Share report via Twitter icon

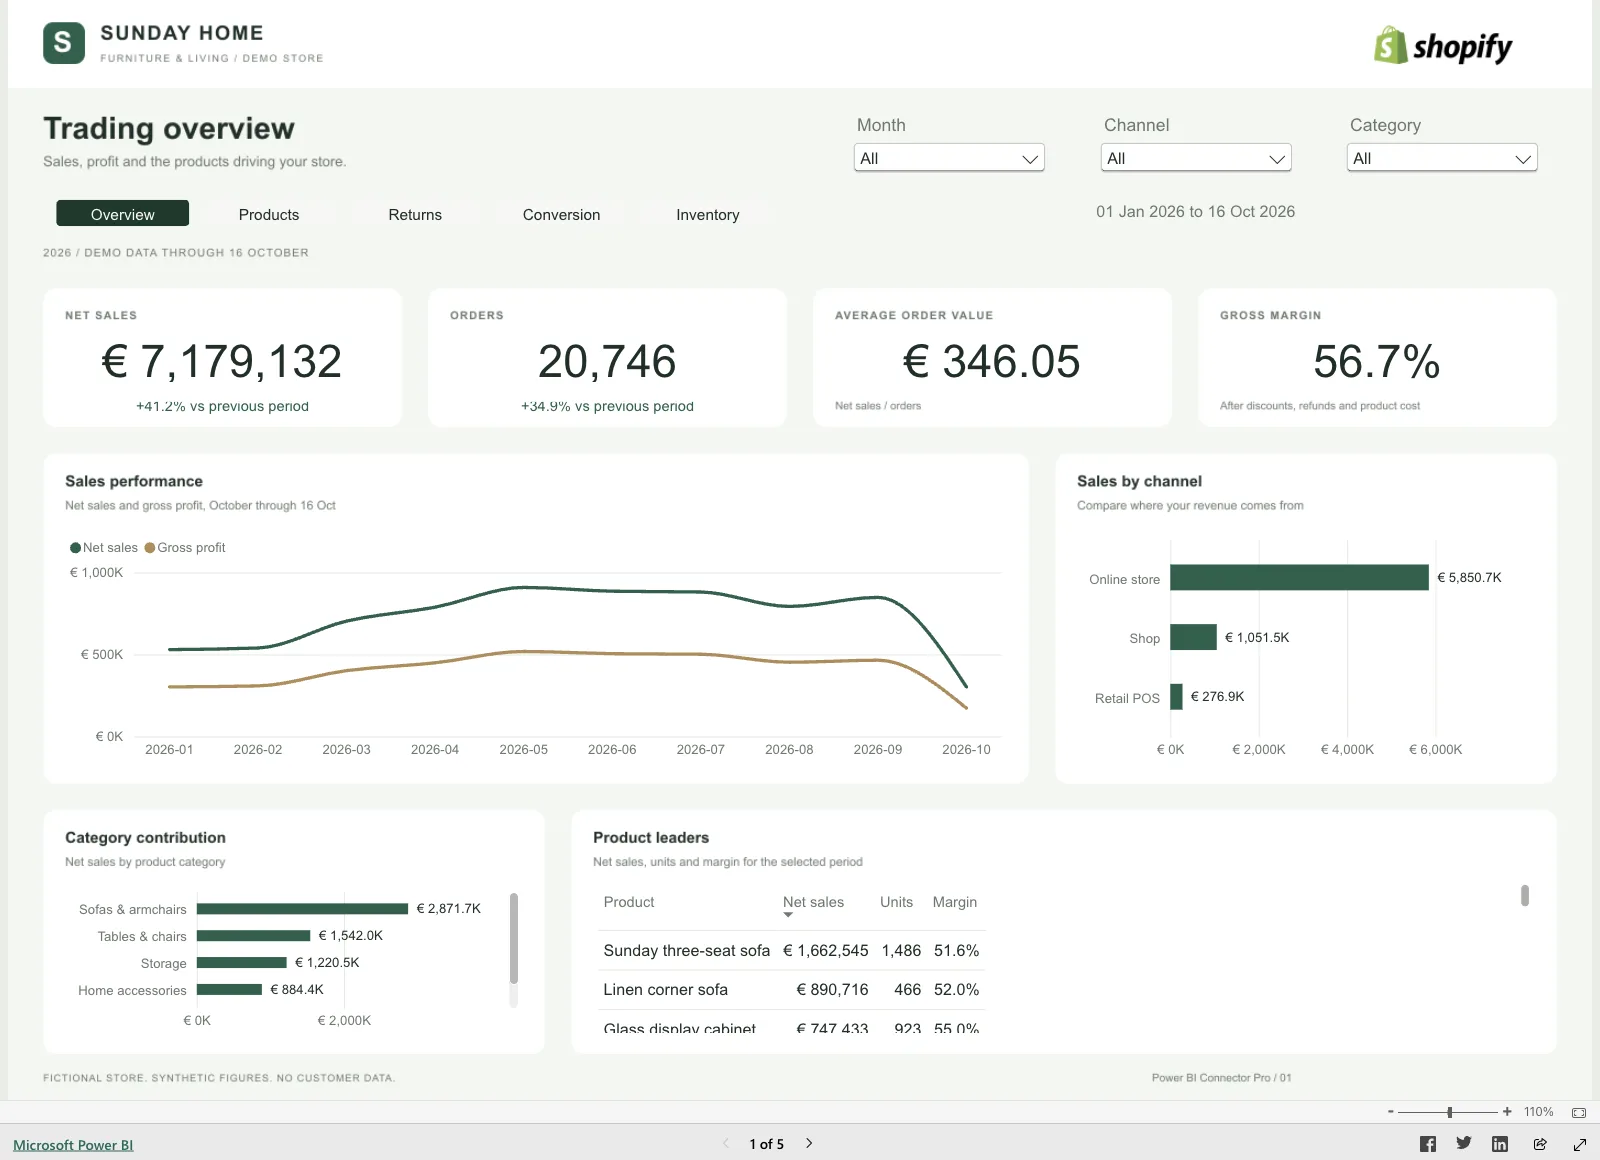pyautogui.click(x=1464, y=1143)
